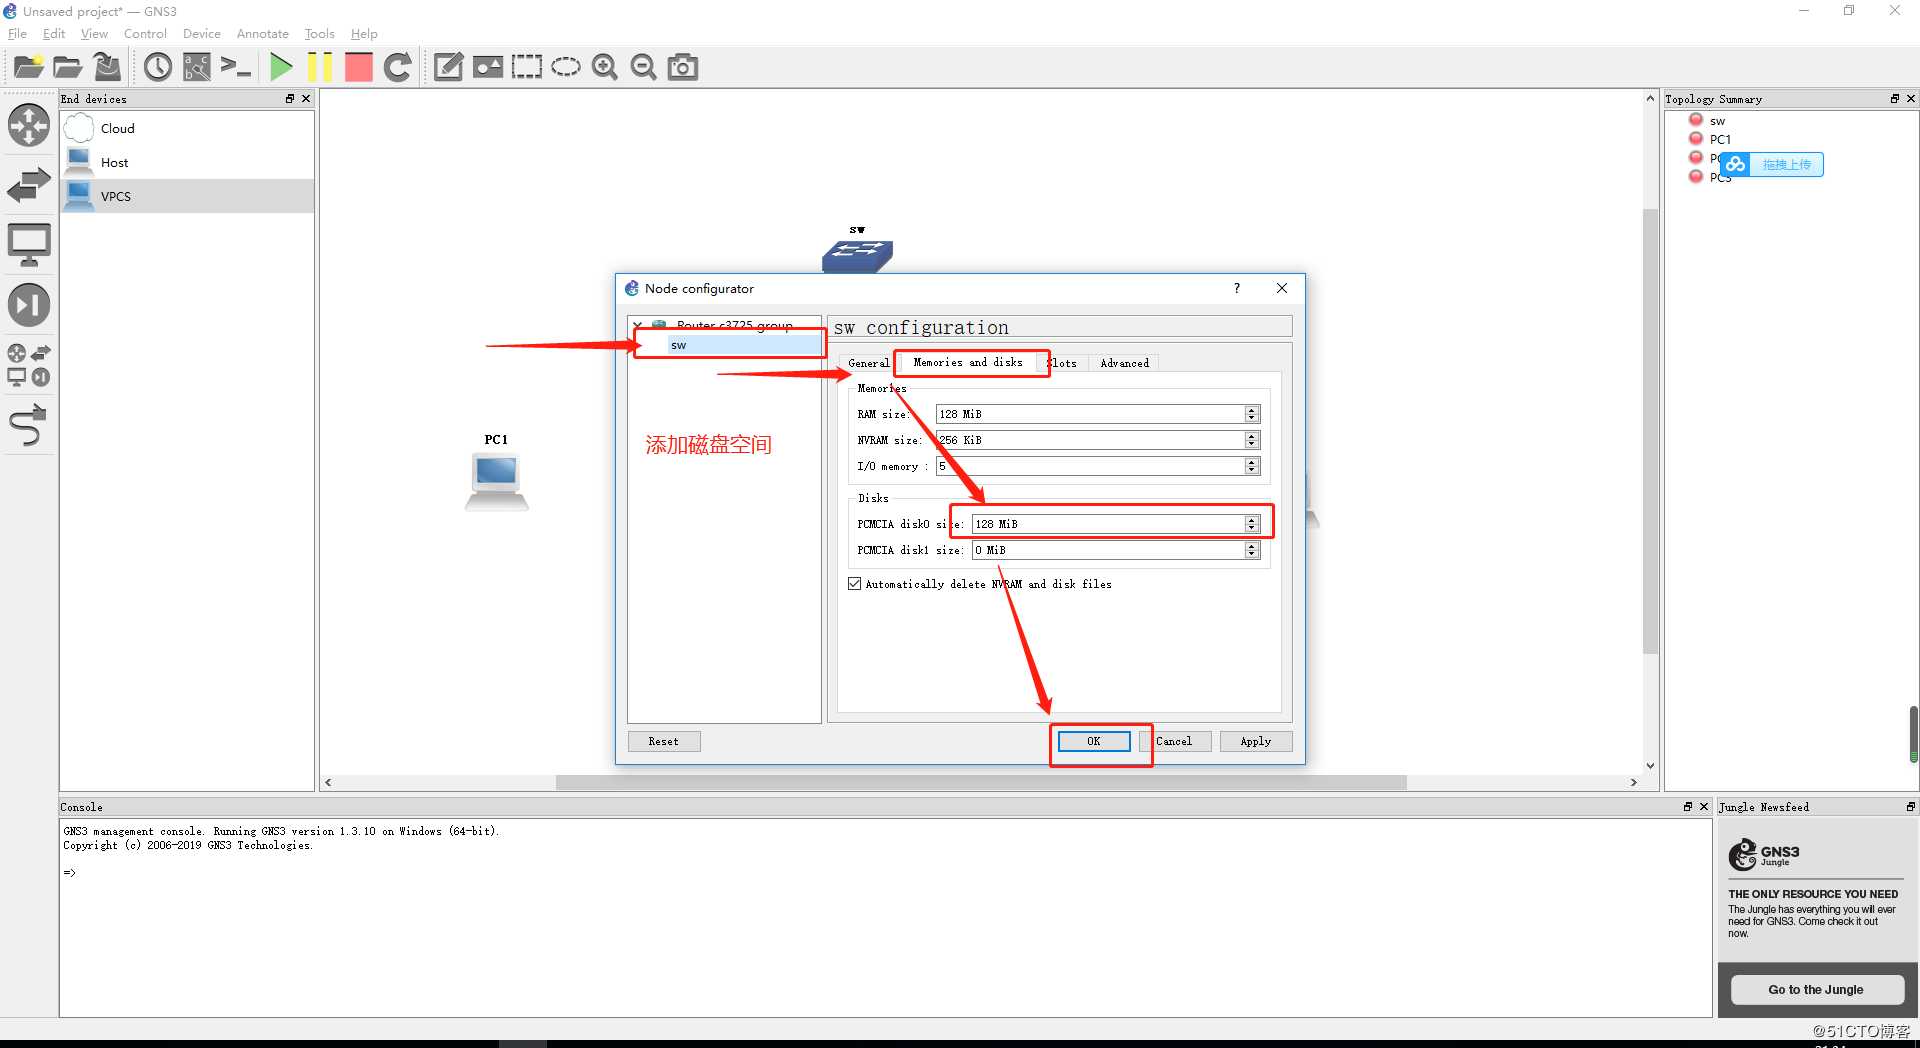The width and height of the screenshot is (1920, 1048).
Task: Reload all nodes icon
Action: pos(397,67)
